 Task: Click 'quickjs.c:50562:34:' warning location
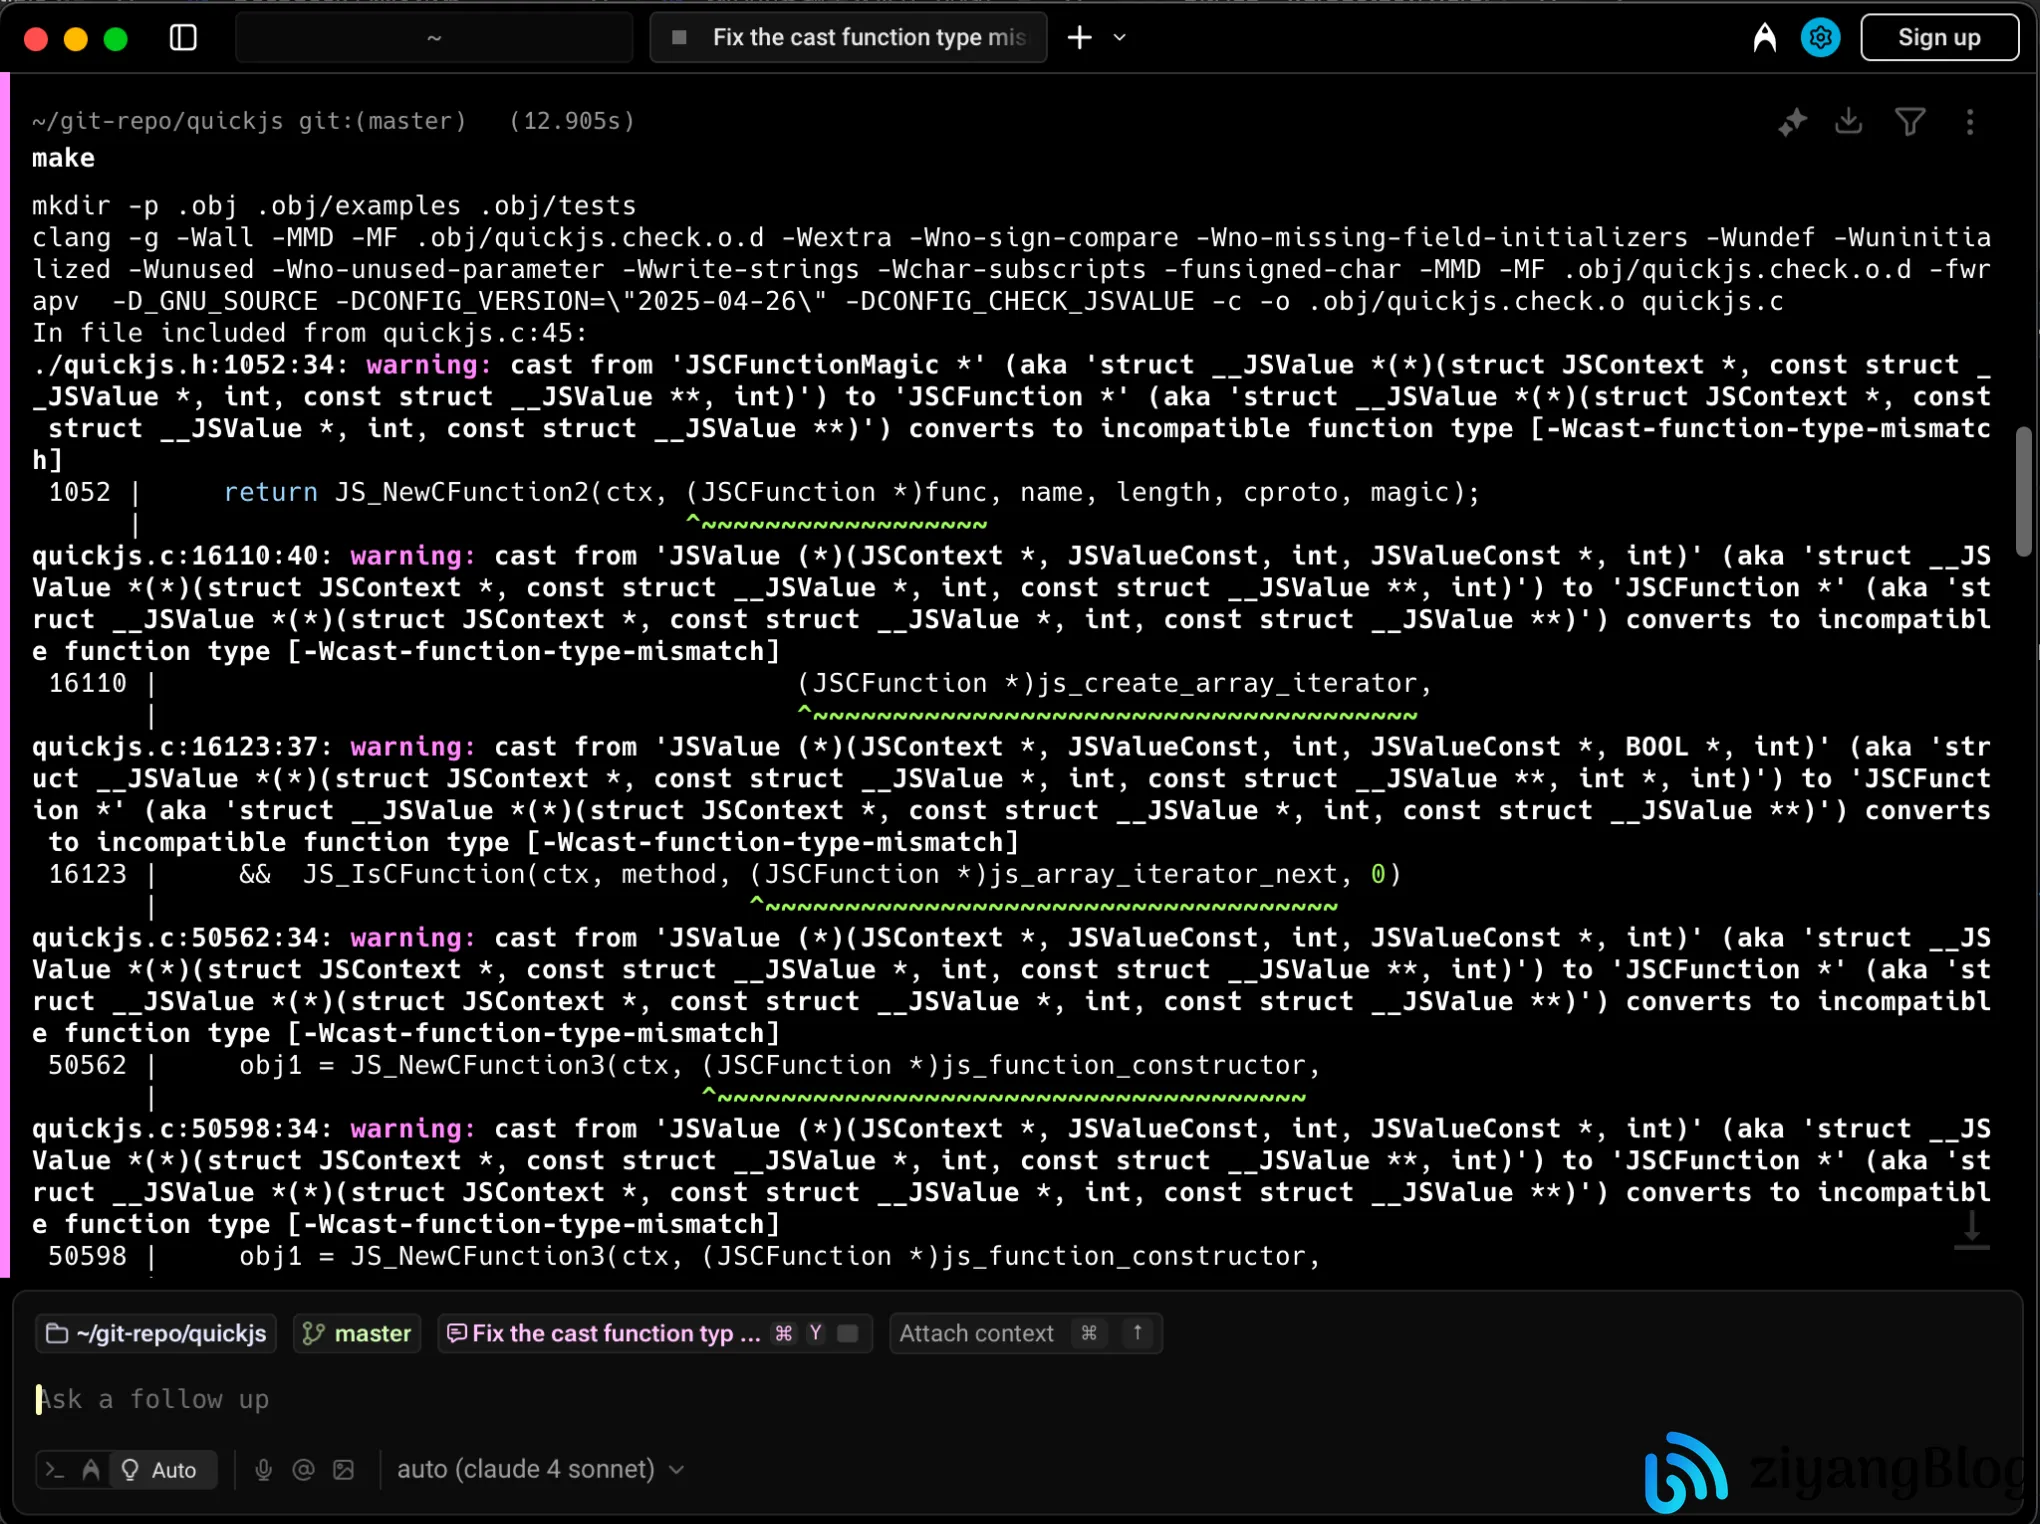click(x=183, y=938)
